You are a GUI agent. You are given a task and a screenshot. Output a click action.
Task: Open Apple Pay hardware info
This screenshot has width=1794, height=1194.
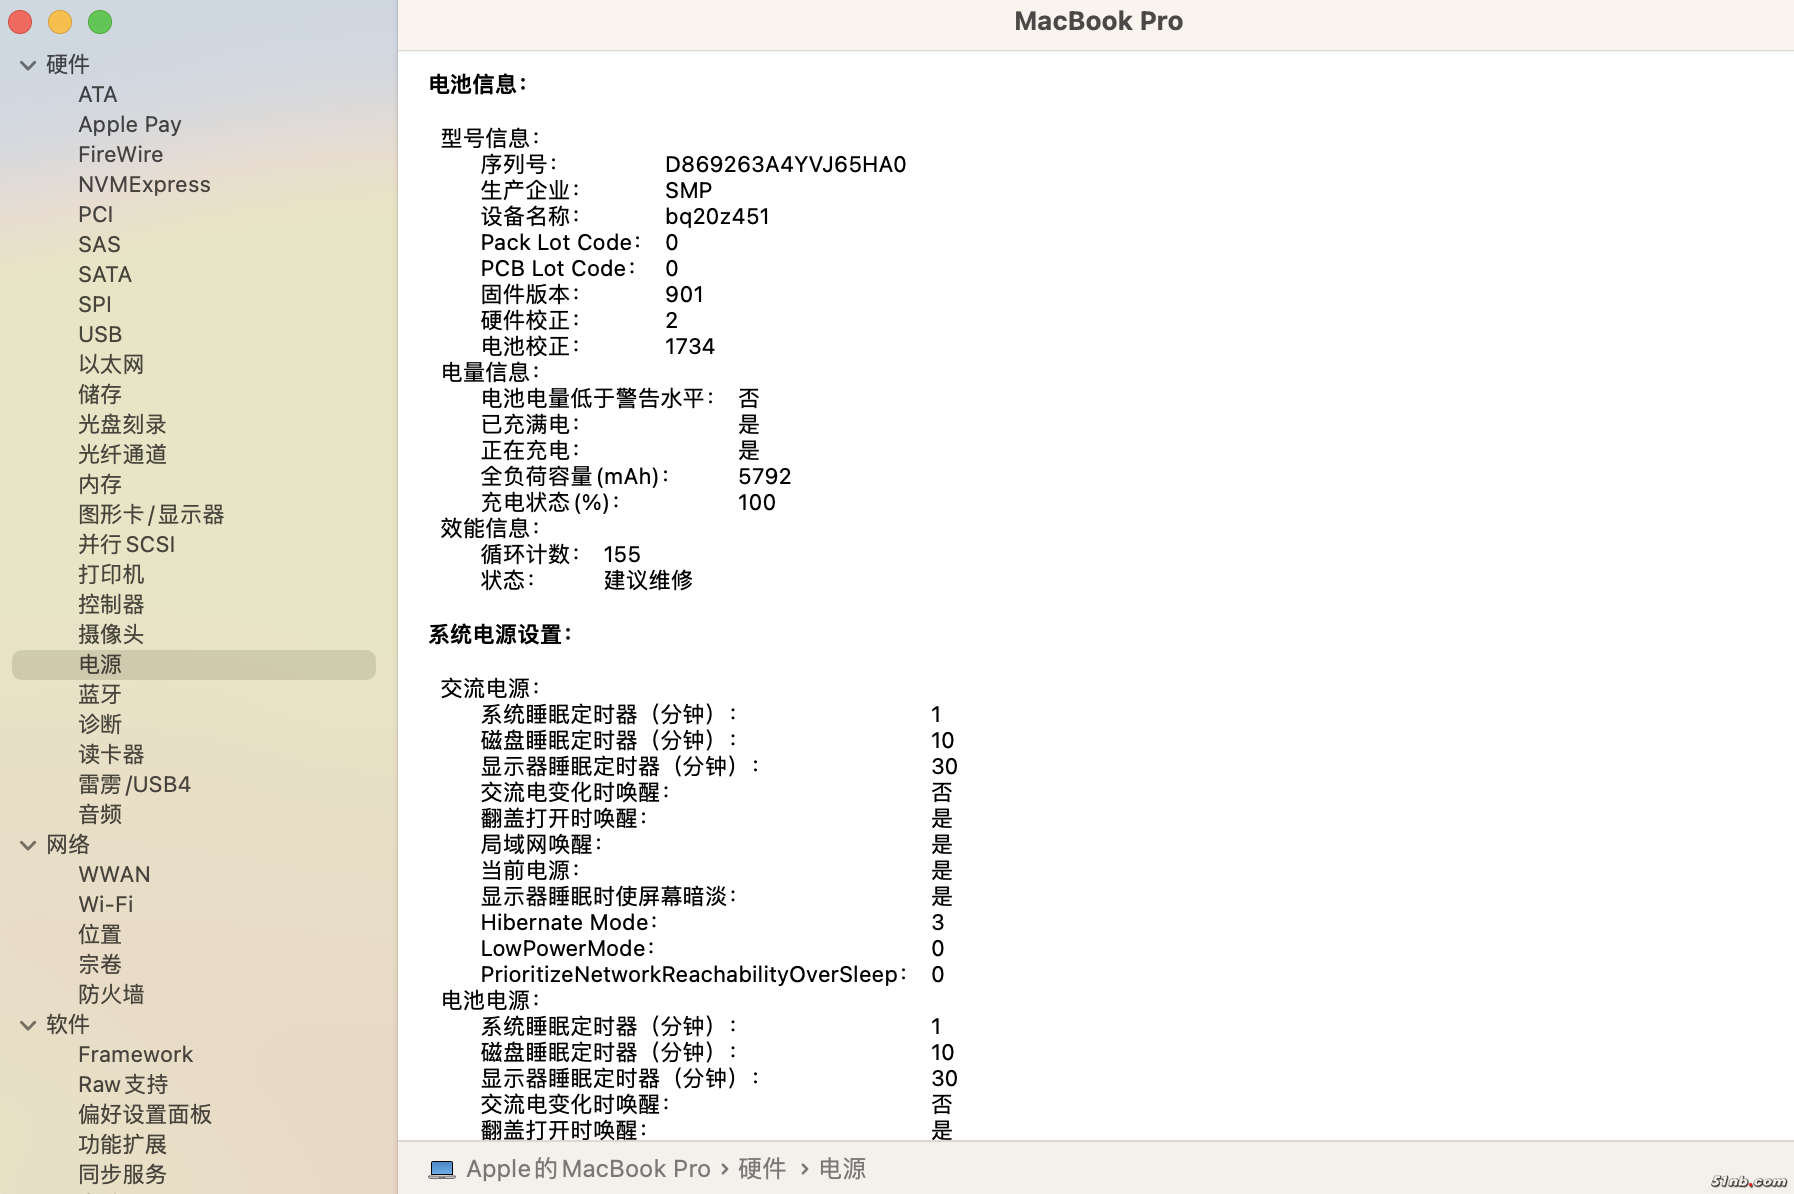(x=130, y=125)
